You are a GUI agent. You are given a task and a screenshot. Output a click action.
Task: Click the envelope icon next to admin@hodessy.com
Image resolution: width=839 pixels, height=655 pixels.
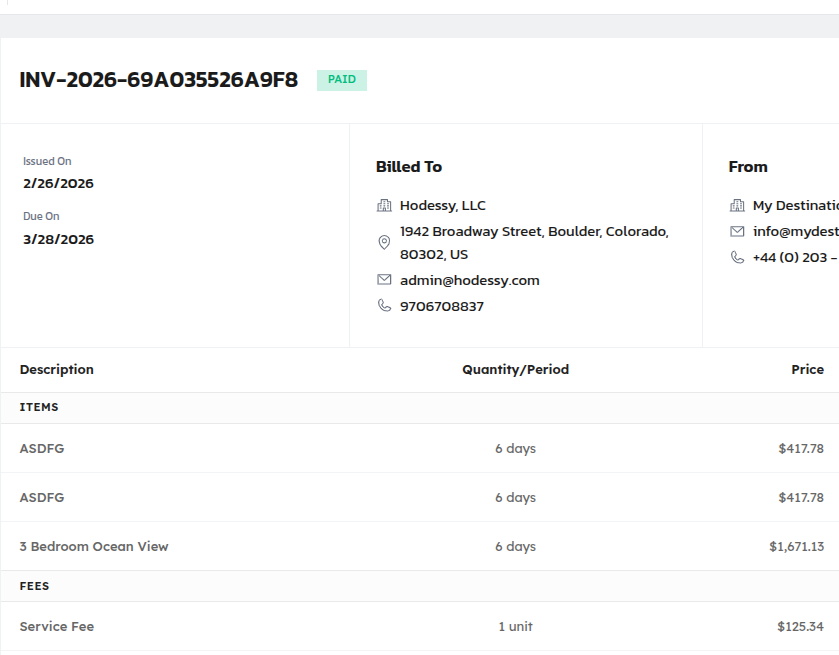click(384, 280)
